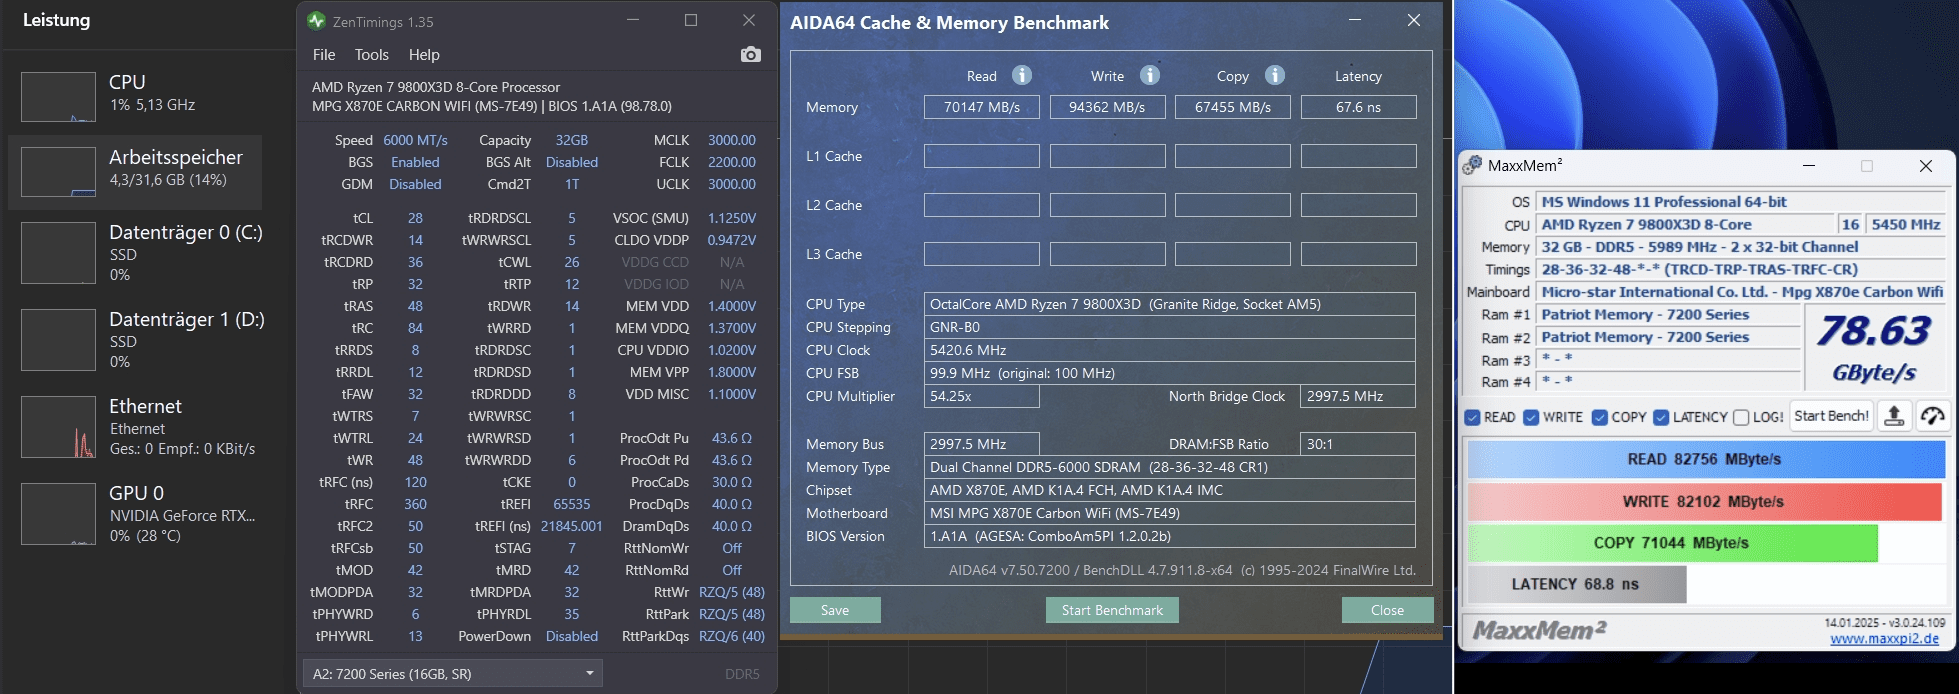Image resolution: width=1959 pixels, height=694 pixels.
Task: Click the MaxxMem OS field
Action: pyautogui.click(x=1741, y=202)
